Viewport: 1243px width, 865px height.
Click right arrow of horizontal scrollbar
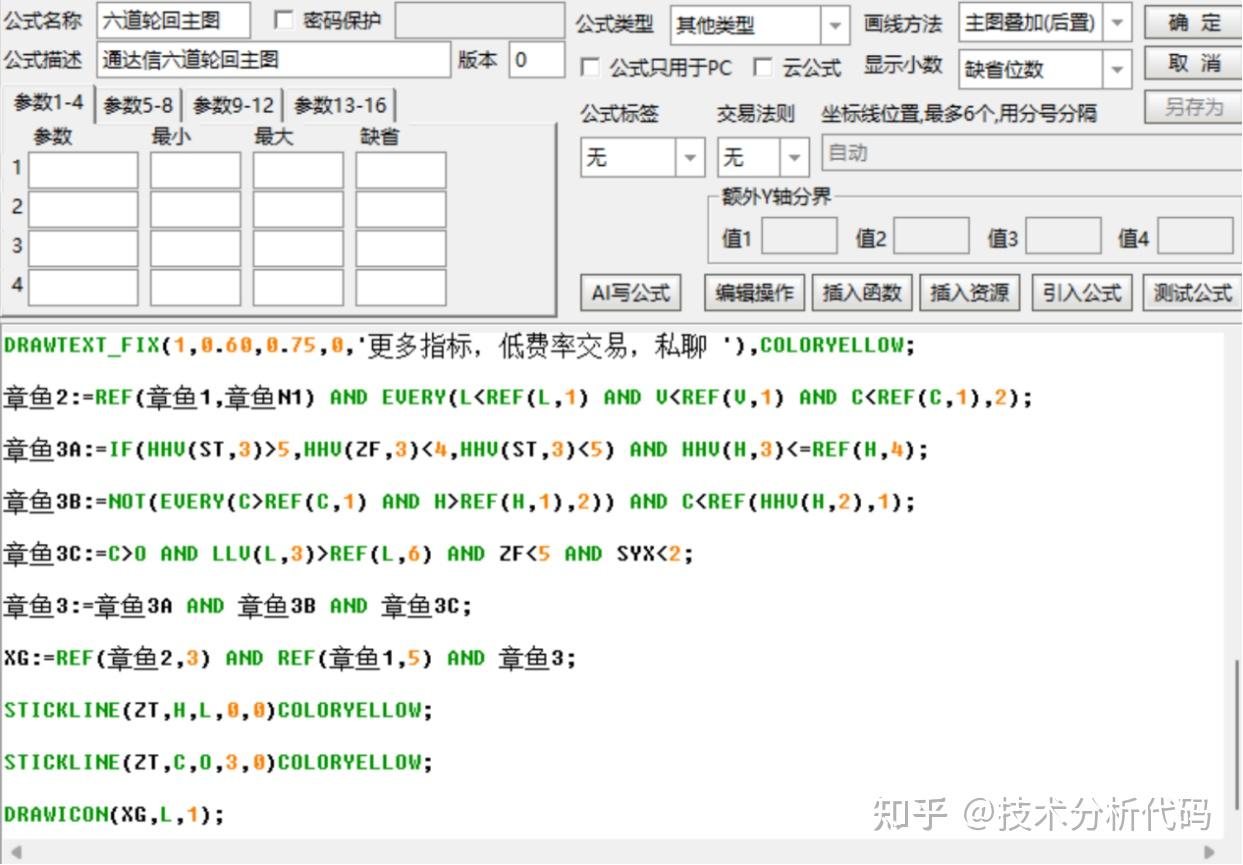[1210, 853]
